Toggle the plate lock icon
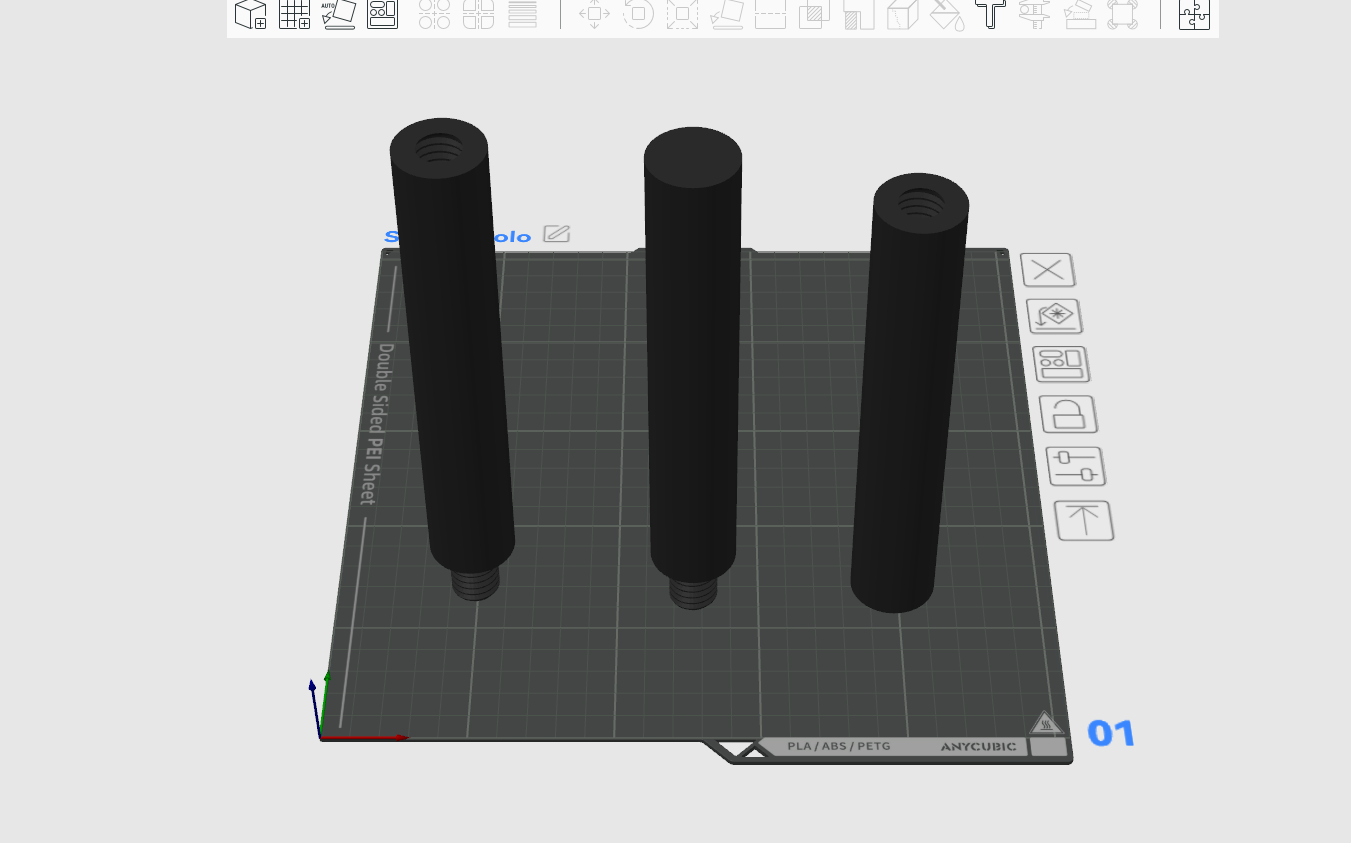Viewport: 1351px width, 843px height. coord(1068,414)
